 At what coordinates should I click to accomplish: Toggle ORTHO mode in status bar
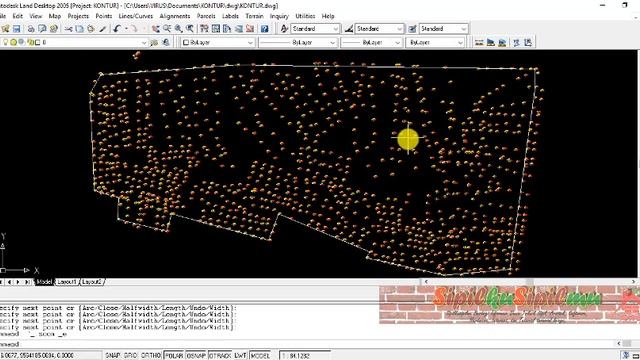click(x=151, y=356)
